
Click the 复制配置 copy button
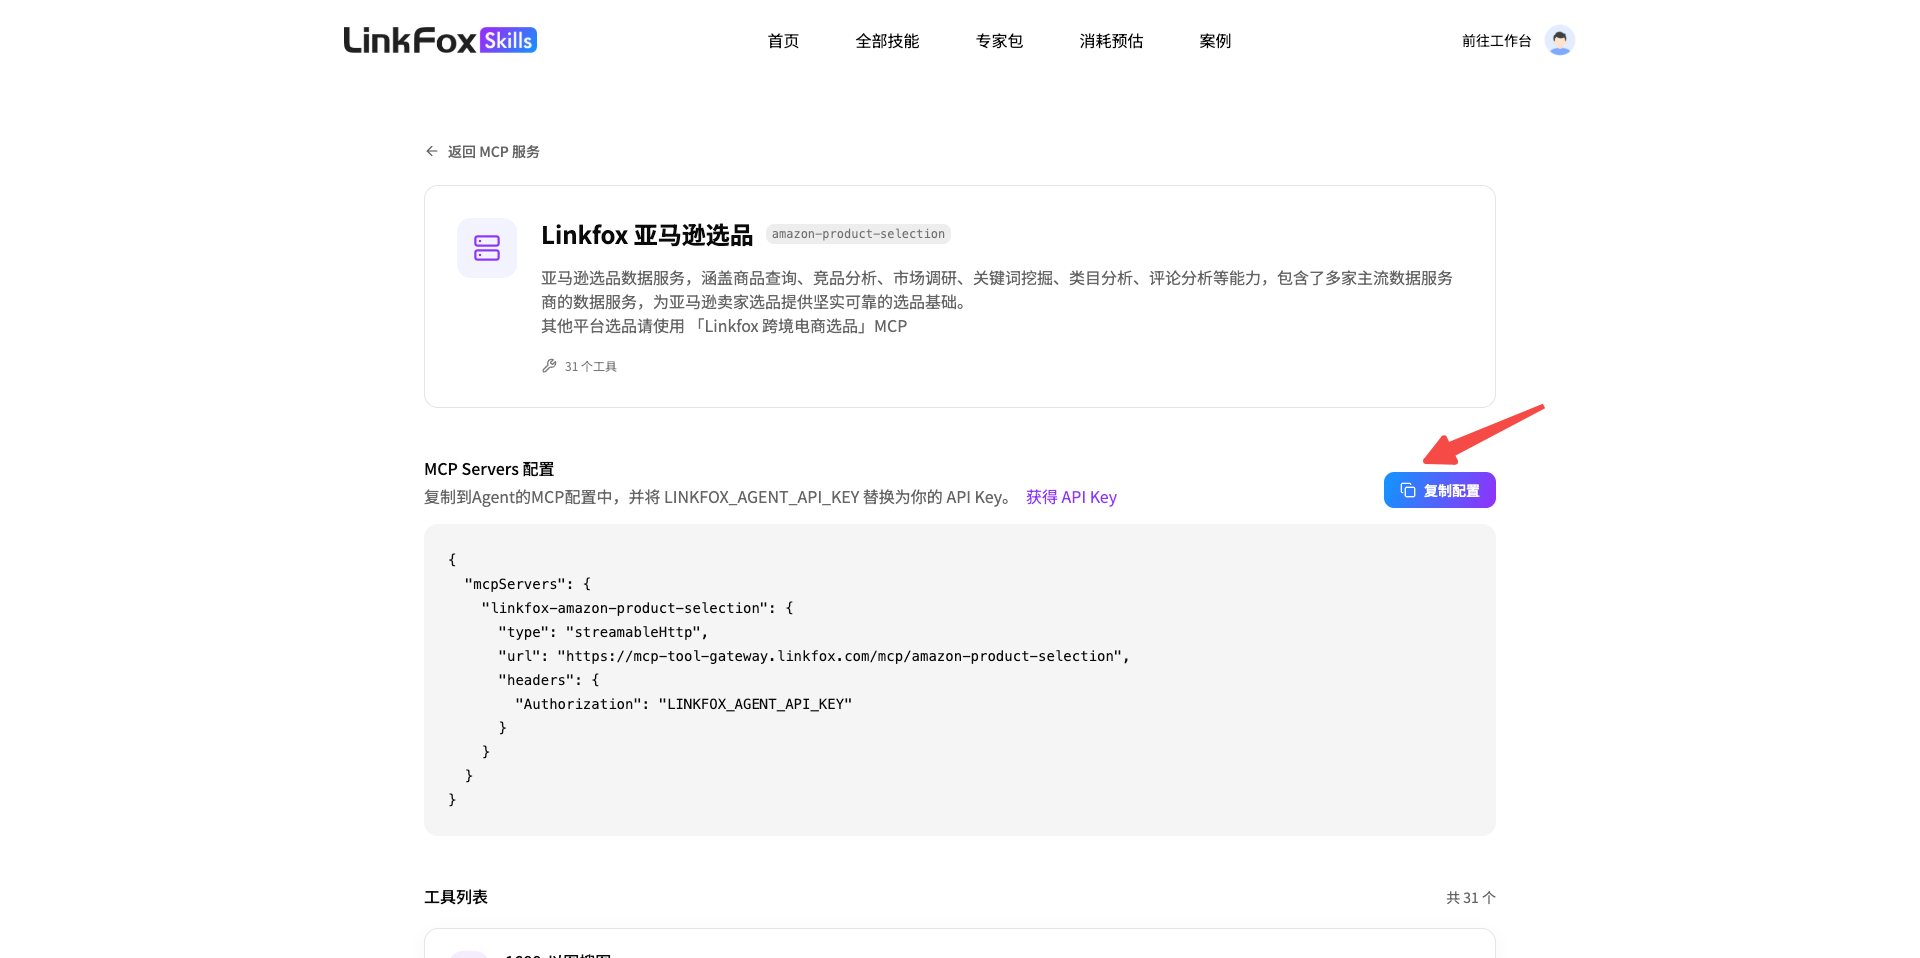coord(1439,490)
